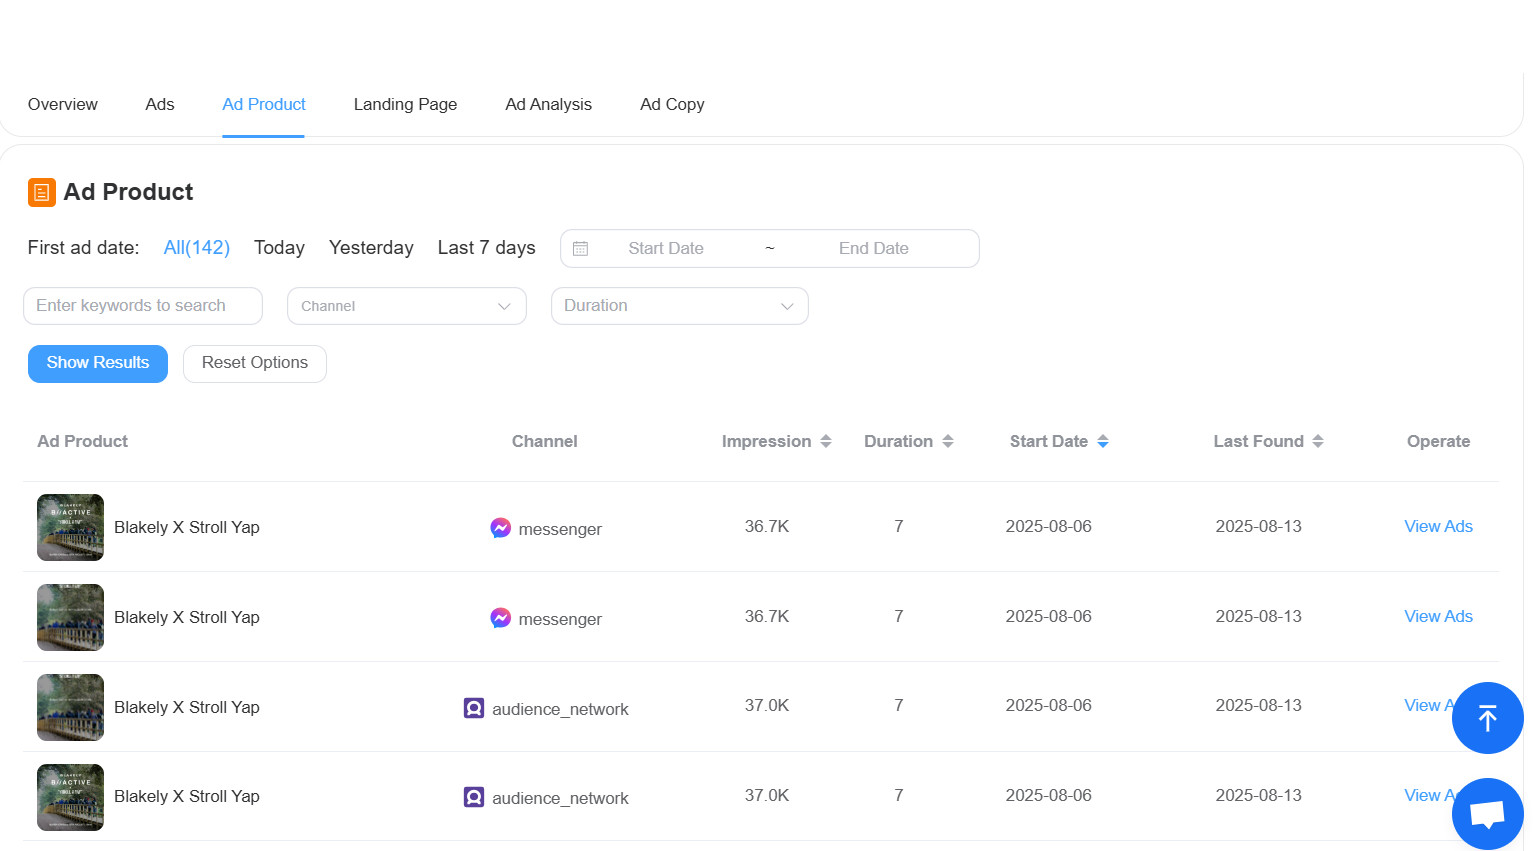The image size is (1540, 851).
Task: Toggle sorting on the Last Found column
Action: [1319, 441]
